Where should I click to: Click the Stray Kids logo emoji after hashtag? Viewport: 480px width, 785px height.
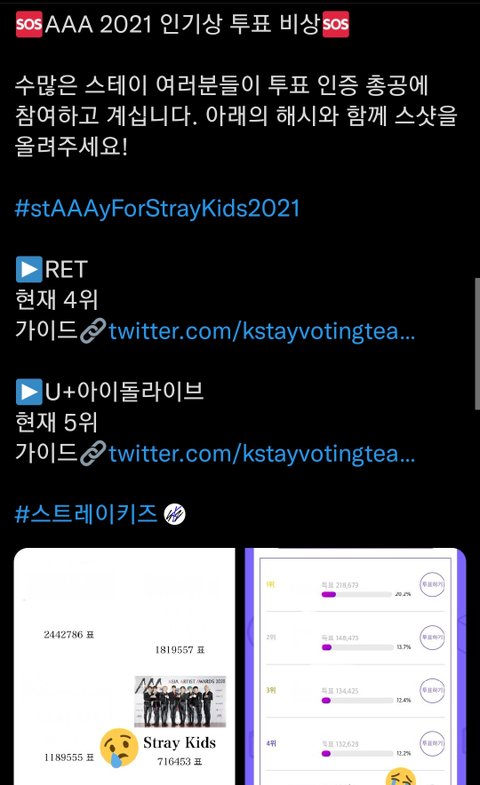174,514
